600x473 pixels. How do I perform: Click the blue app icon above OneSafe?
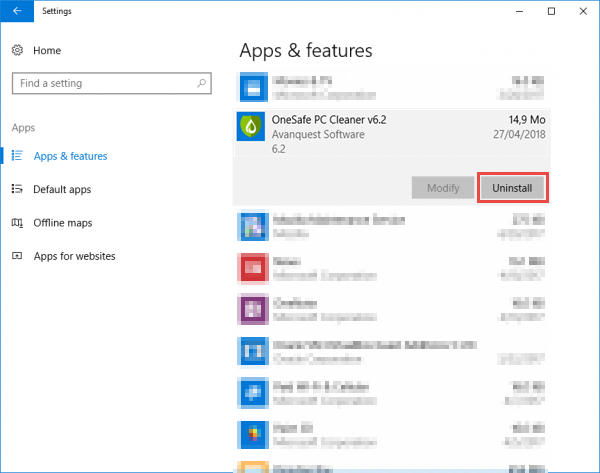(253, 87)
